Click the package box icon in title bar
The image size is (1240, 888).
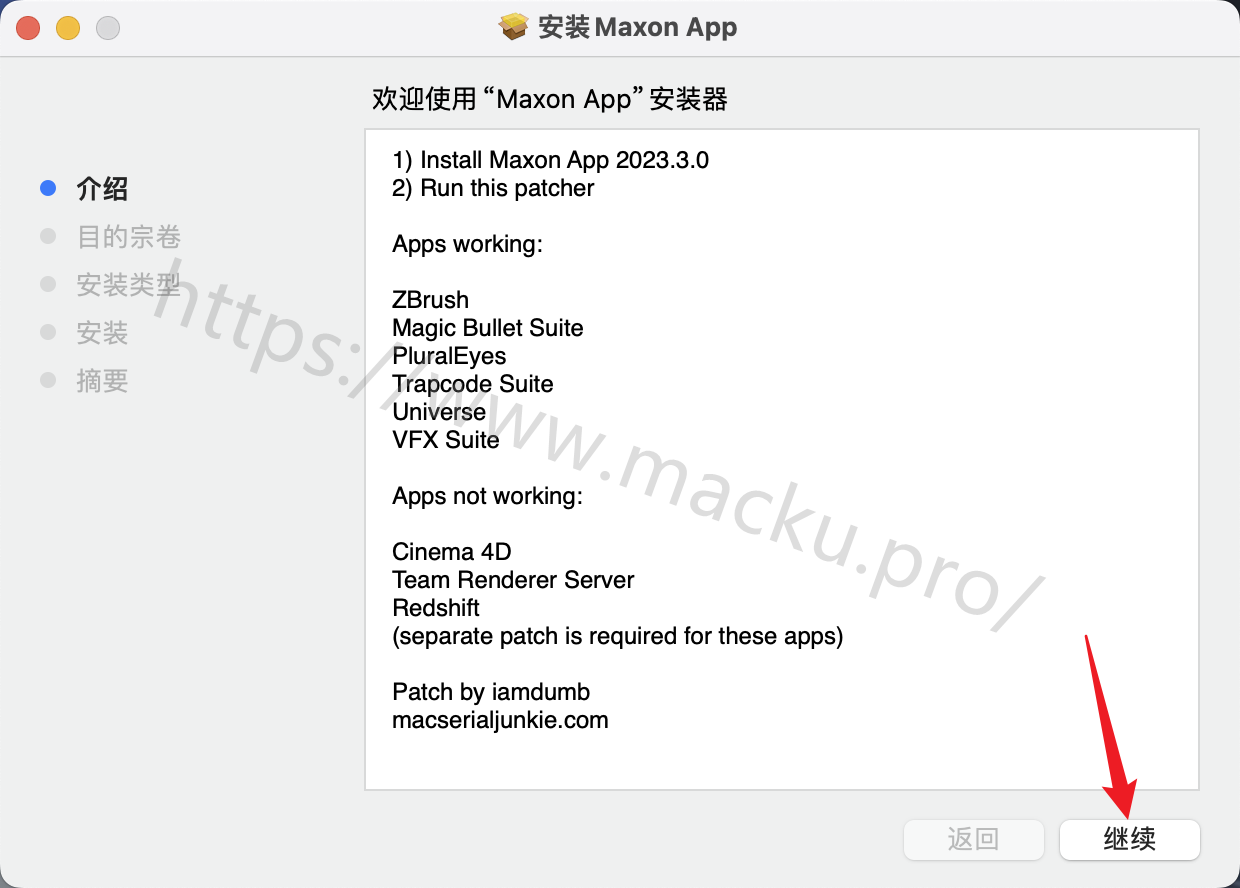coord(514,27)
